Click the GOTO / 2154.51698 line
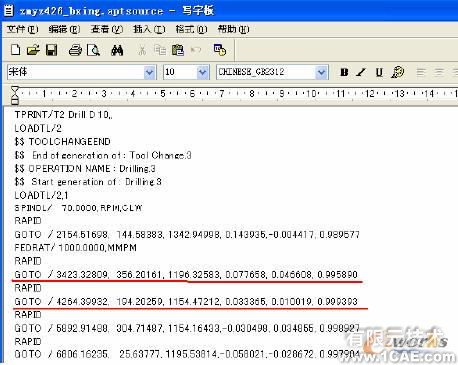Screen dimensions: 458x365 tap(187, 235)
